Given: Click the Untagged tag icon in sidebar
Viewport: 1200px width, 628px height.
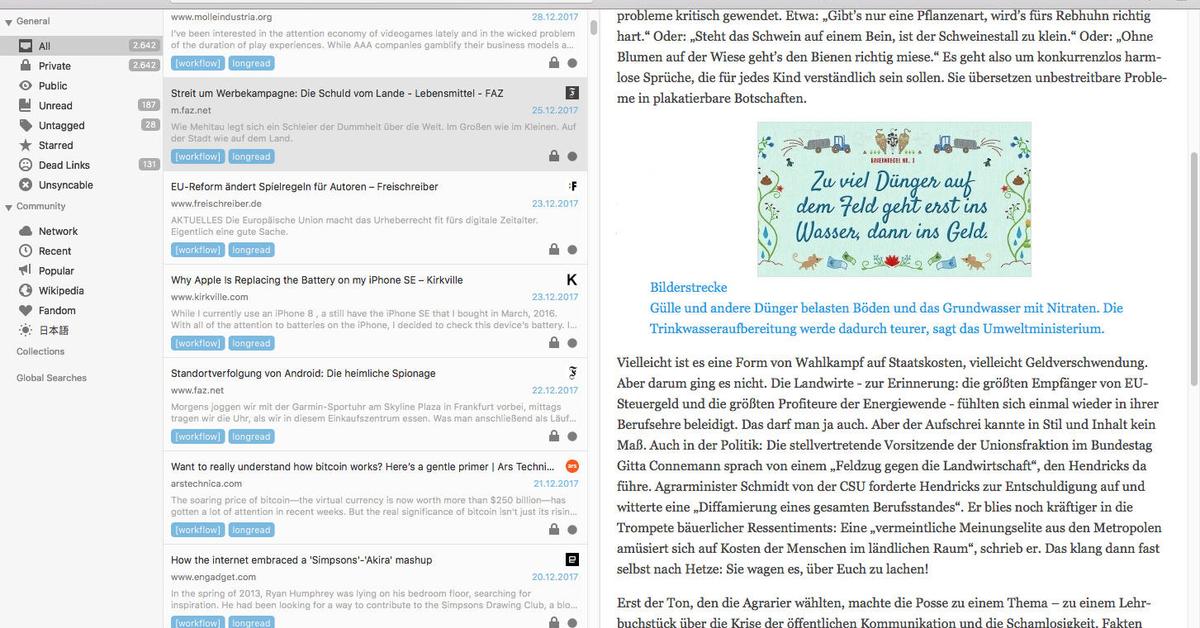Looking at the screenshot, I should pyautogui.click(x=26, y=126).
